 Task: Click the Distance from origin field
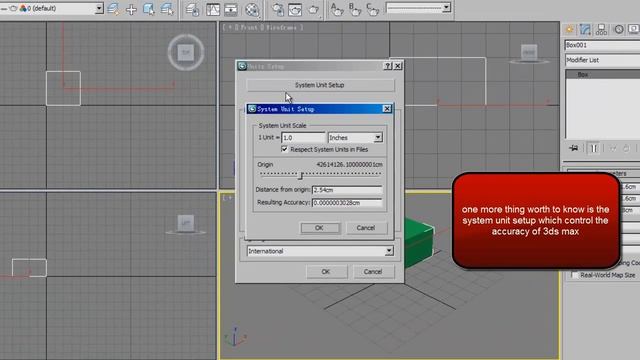(x=347, y=190)
